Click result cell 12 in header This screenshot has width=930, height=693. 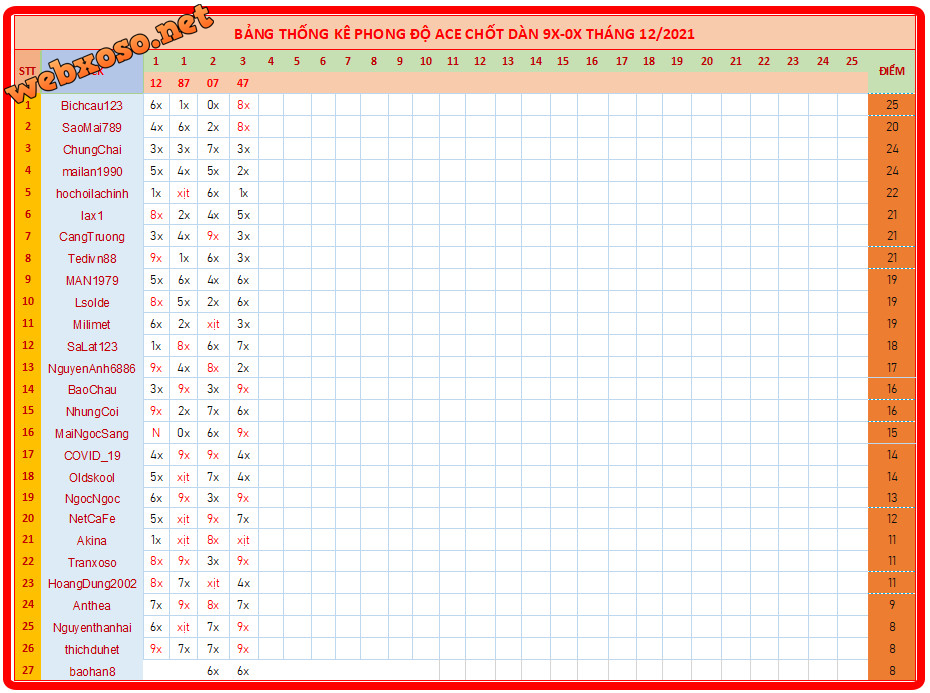(x=156, y=84)
